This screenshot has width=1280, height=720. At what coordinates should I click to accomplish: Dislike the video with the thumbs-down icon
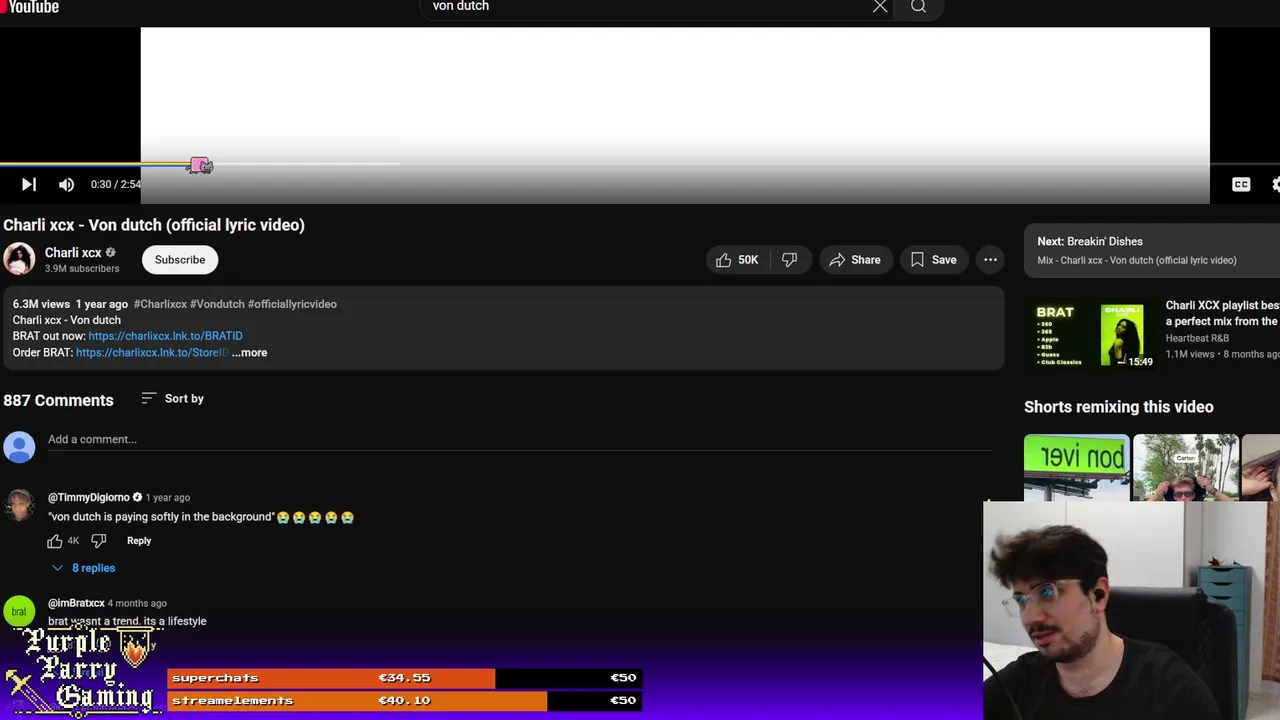[789, 260]
